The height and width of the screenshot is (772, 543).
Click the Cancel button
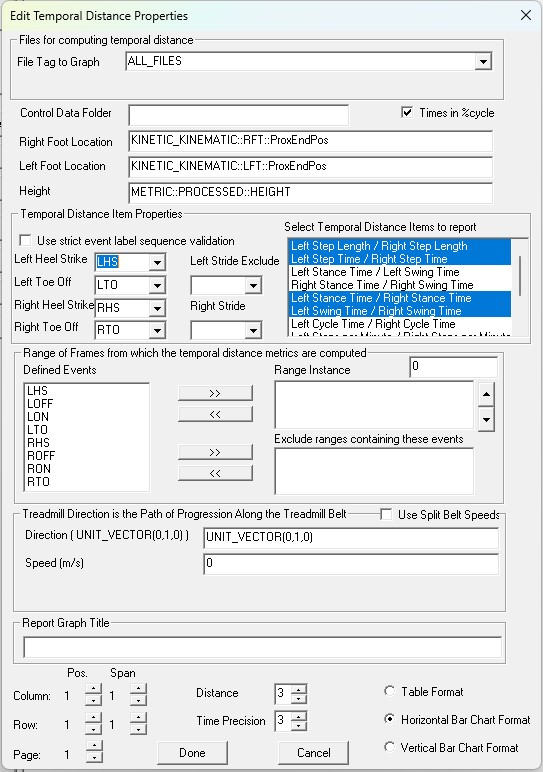314,753
